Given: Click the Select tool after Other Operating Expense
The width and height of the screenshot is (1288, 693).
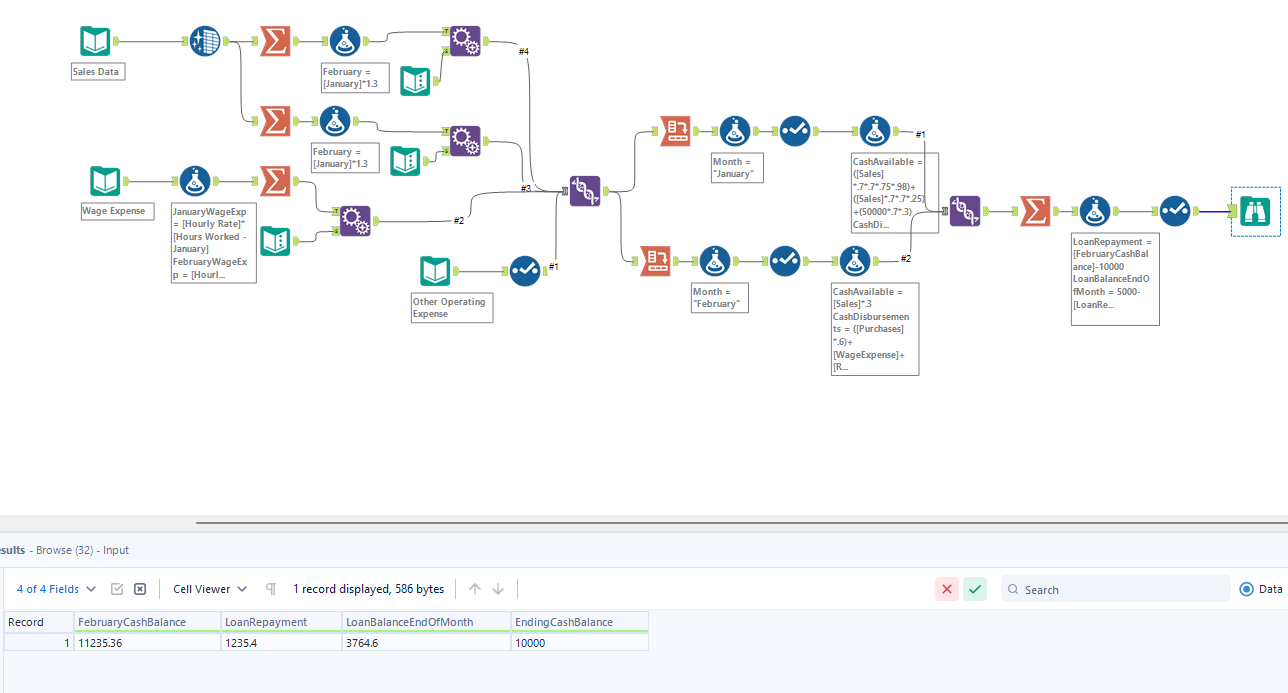Looking at the screenshot, I should (525, 271).
